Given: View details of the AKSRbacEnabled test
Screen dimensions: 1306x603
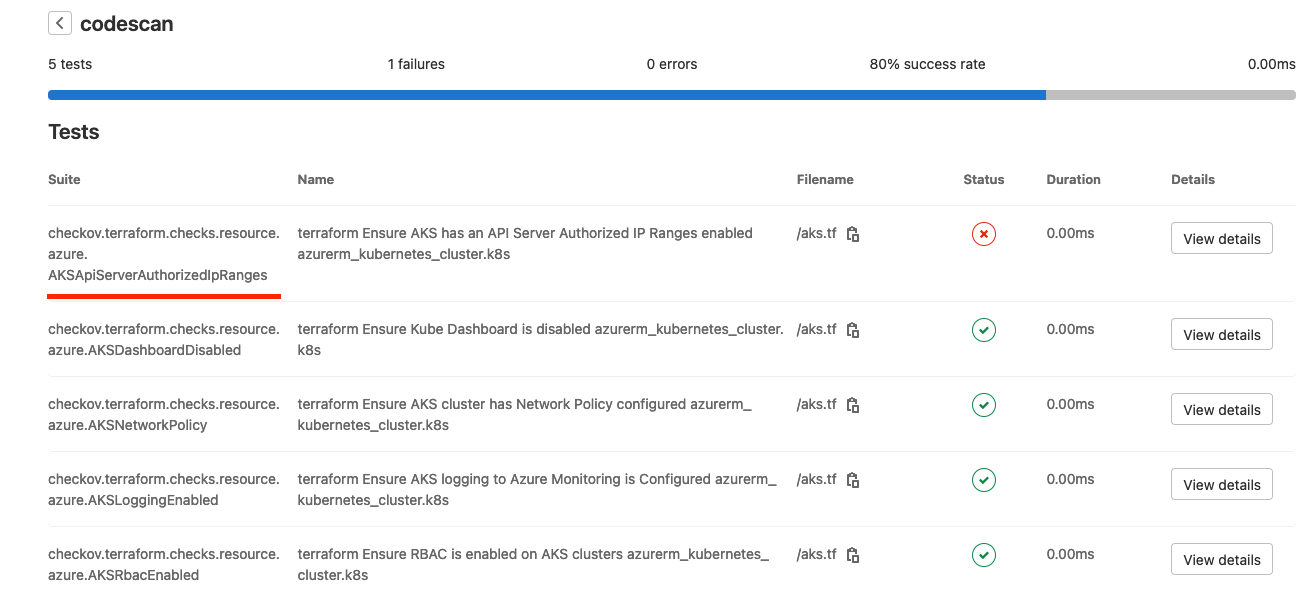Looking at the screenshot, I should click(1221, 559).
